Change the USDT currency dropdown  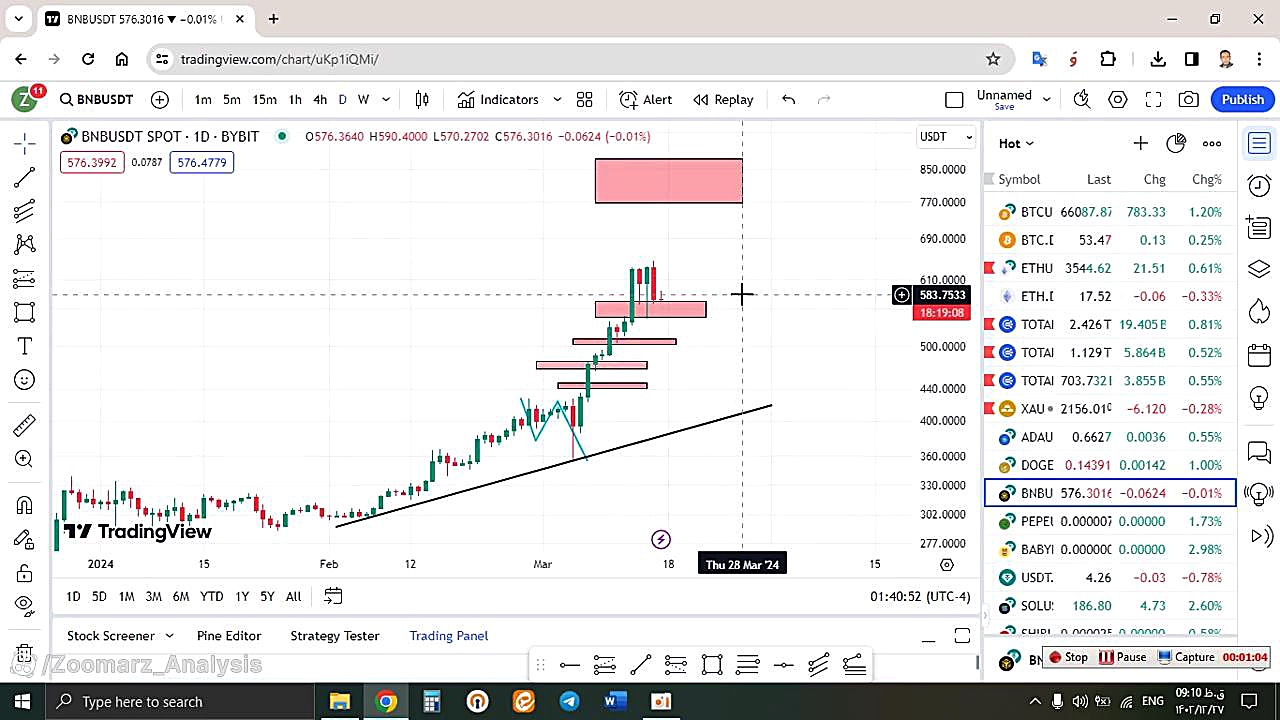click(946, 136)
